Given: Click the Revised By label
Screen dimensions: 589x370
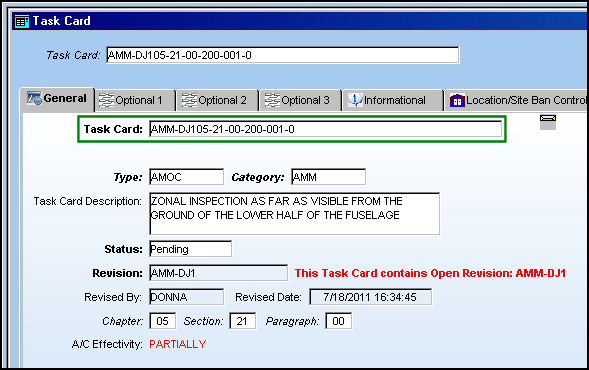Looking at the screenshot, I should pyautogui.click(x=113, y=297).
